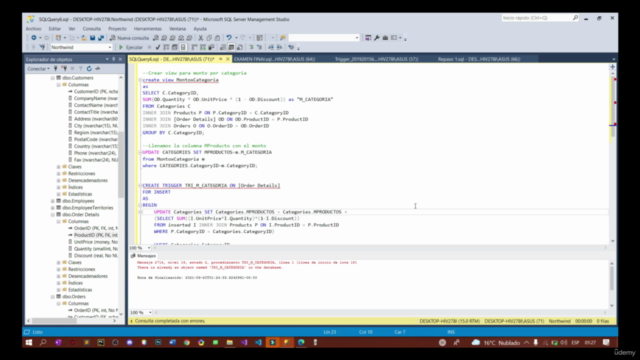Image resolution: width=640 pixels, height=360 pixels.
Task: Collapse the dbo.Customers tree node
Action: [53, 78]
